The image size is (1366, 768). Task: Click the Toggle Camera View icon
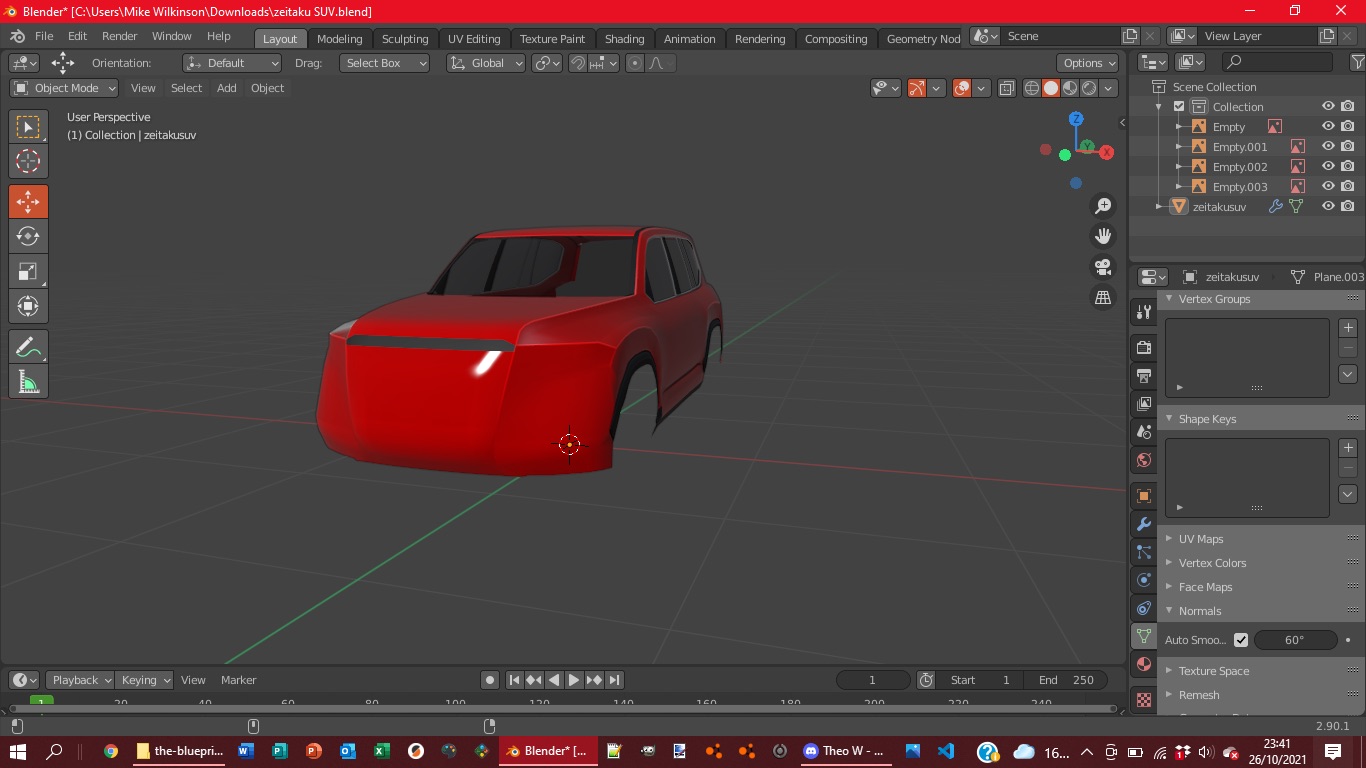(x=1103, y=267)
